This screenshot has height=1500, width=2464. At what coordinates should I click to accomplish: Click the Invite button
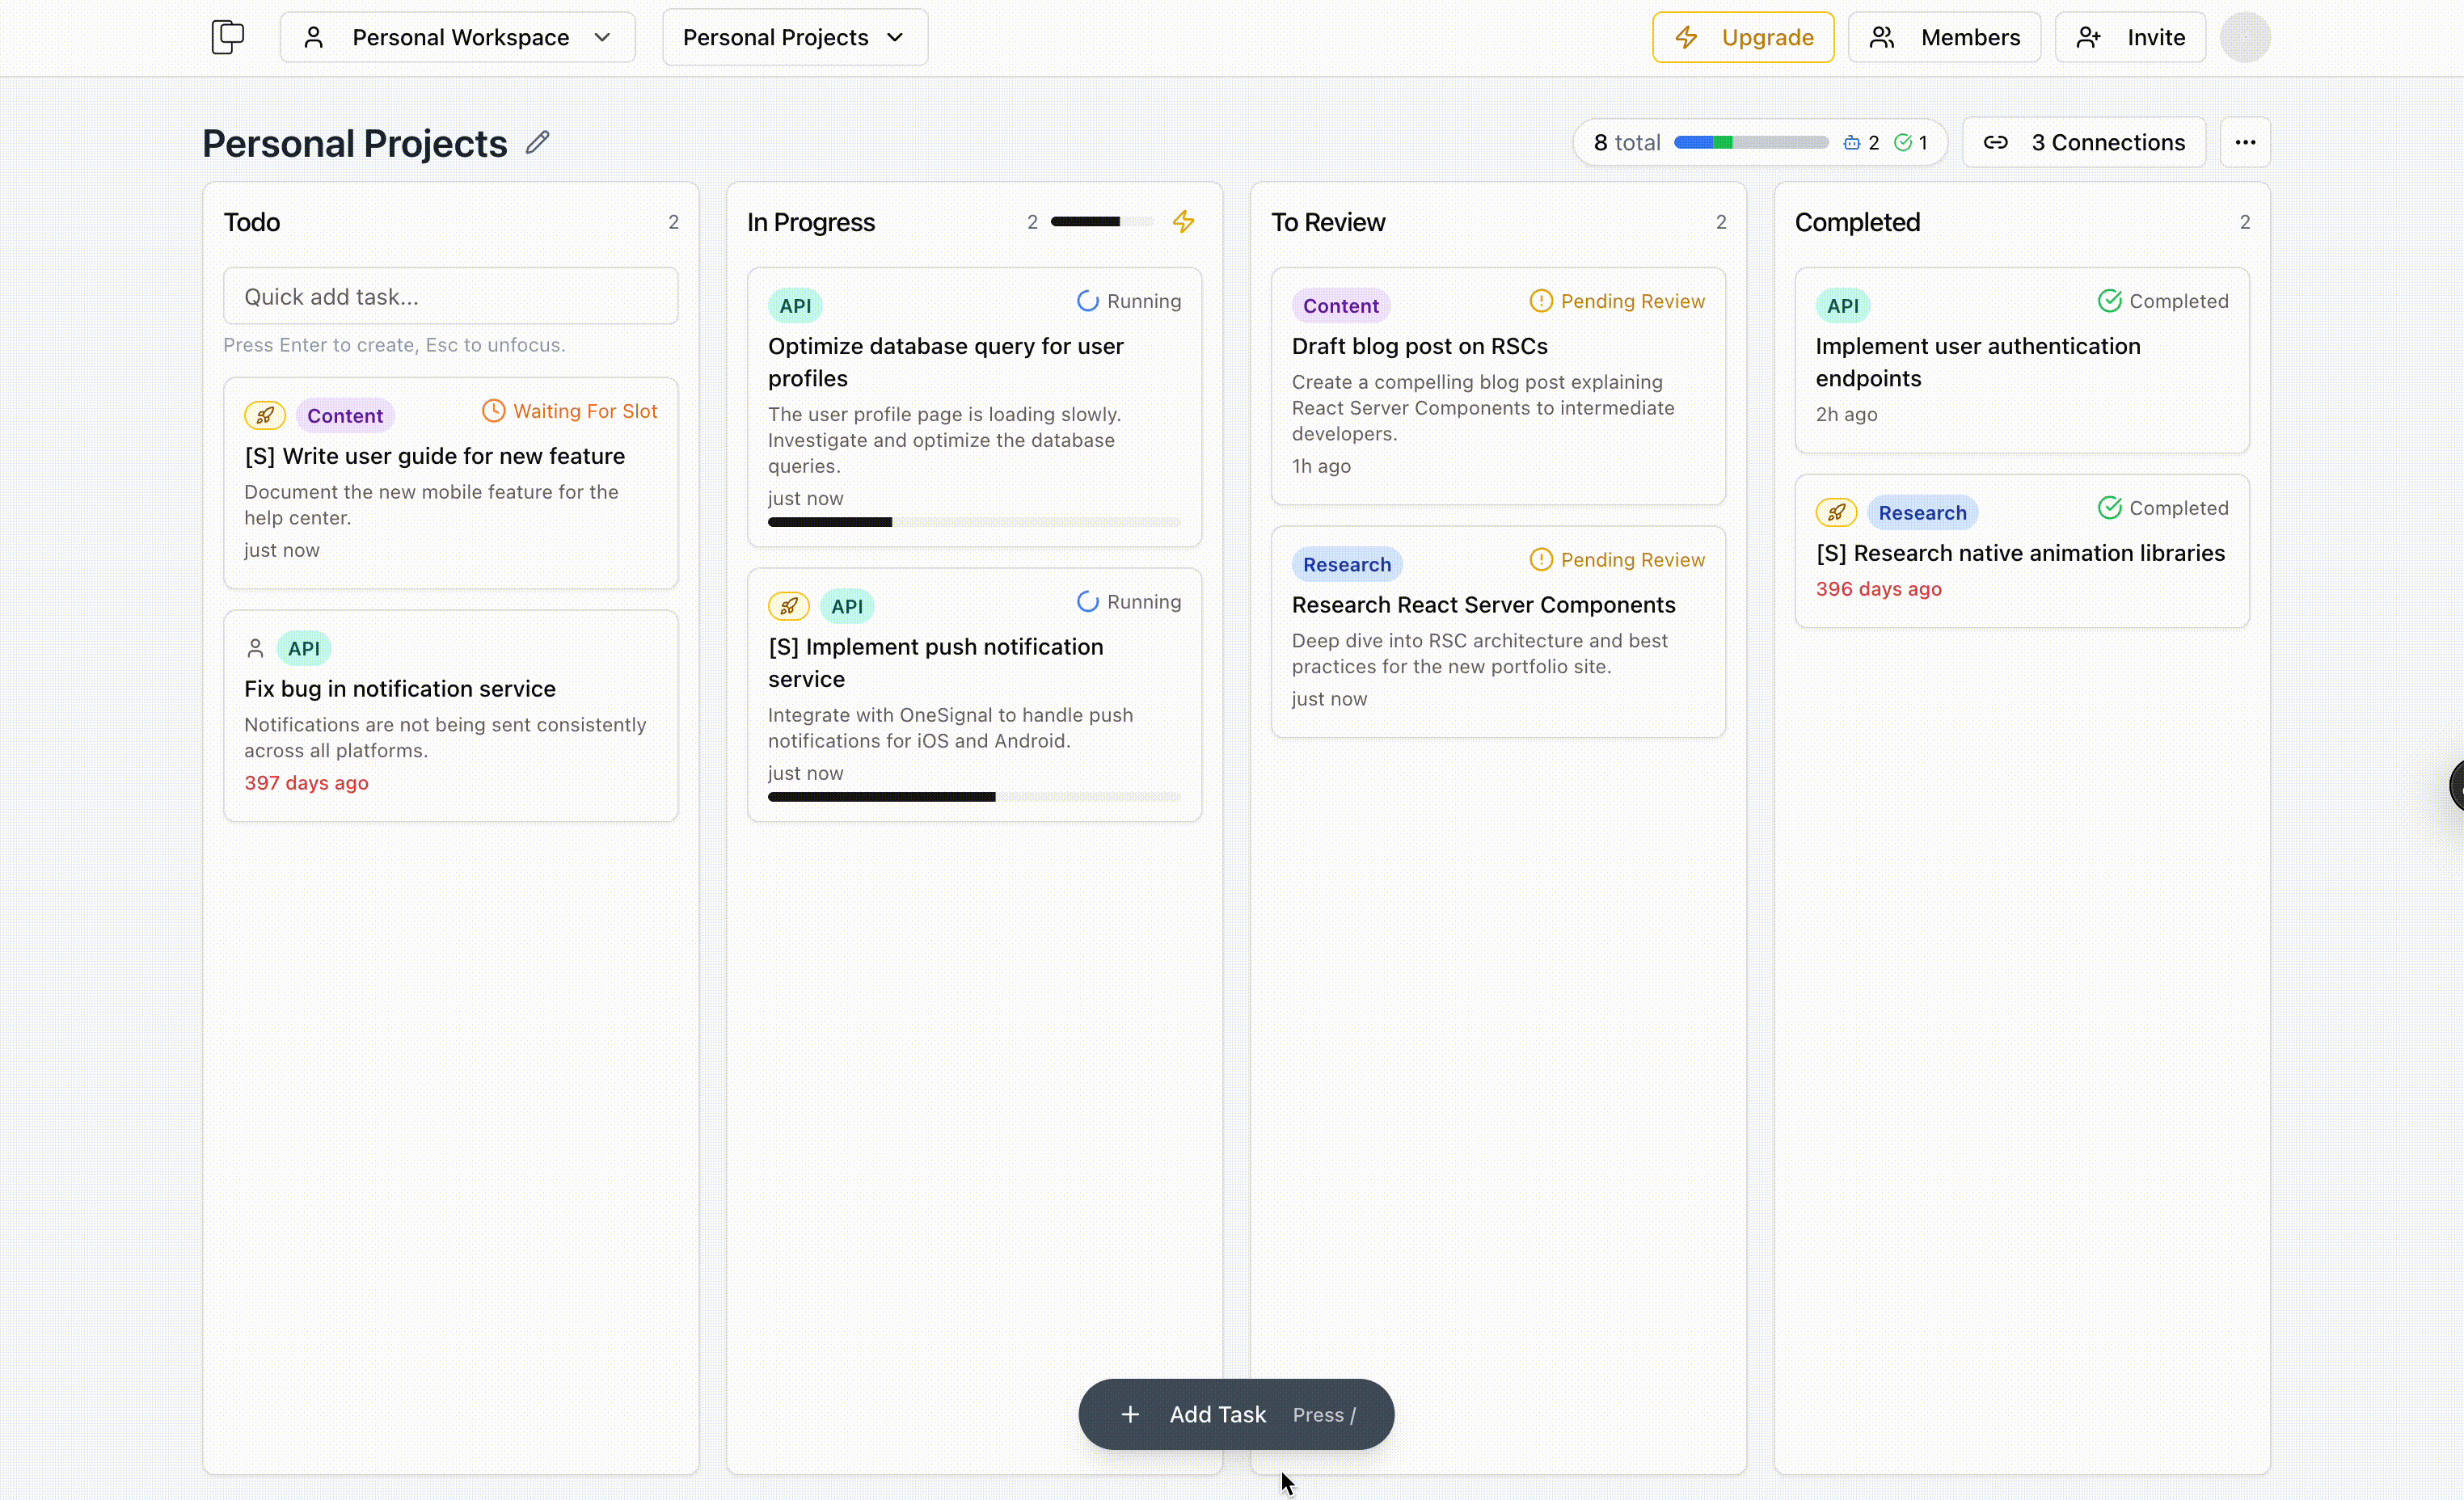point(2129,37)
